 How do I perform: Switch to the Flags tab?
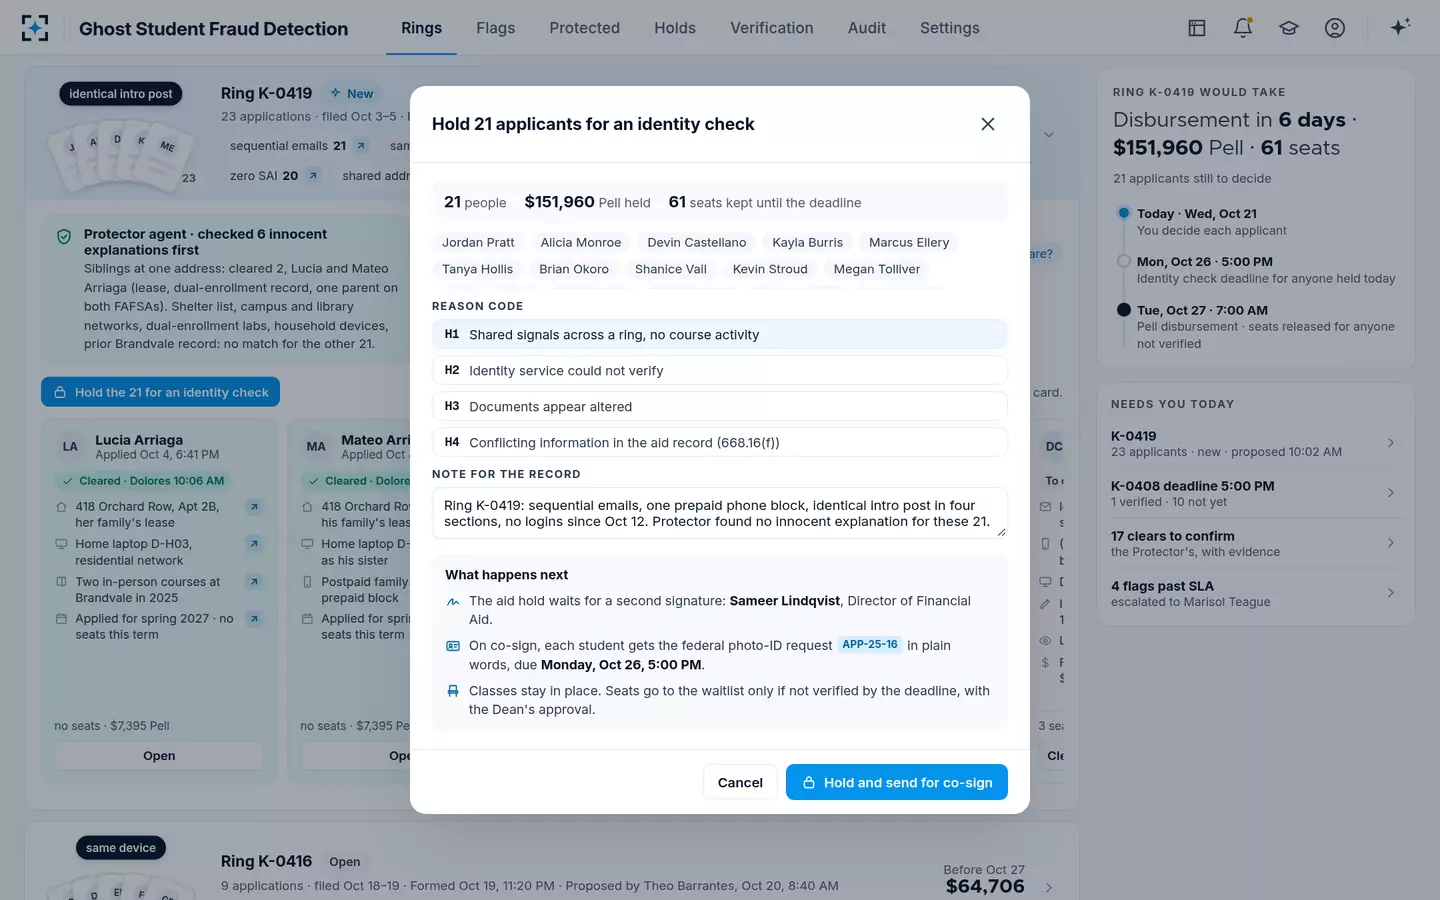[x=496, y=28]
